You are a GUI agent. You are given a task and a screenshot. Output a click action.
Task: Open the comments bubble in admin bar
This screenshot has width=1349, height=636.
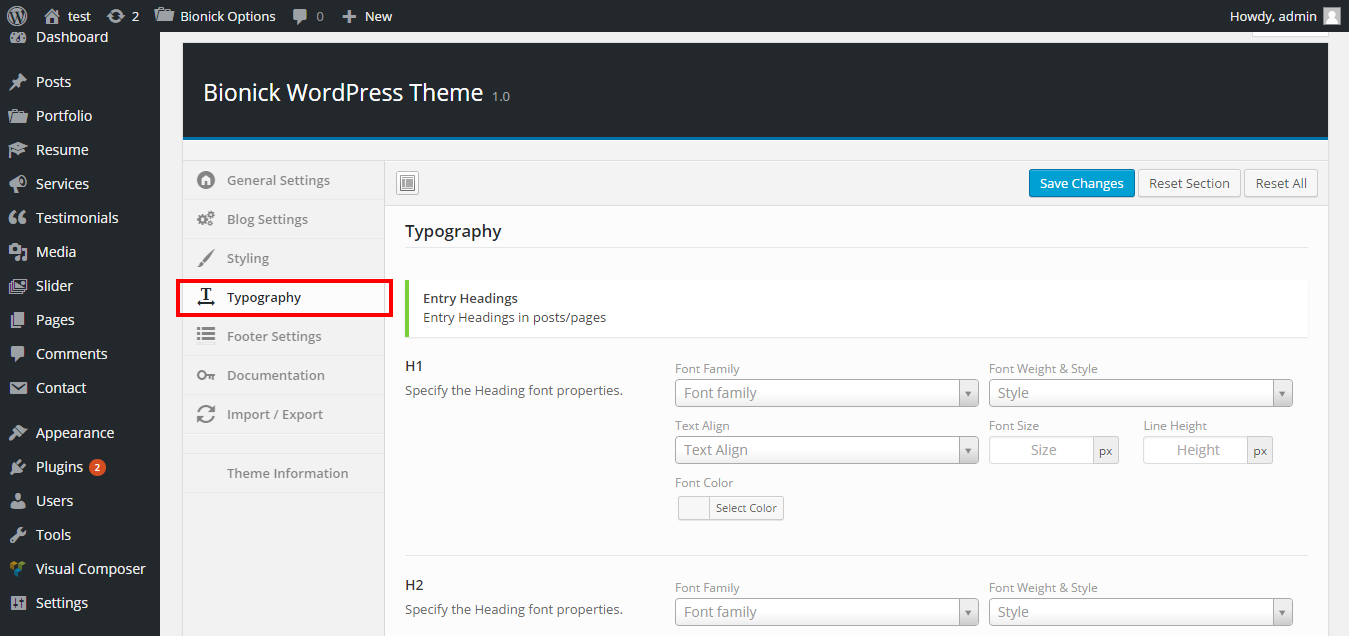point(300,16)
